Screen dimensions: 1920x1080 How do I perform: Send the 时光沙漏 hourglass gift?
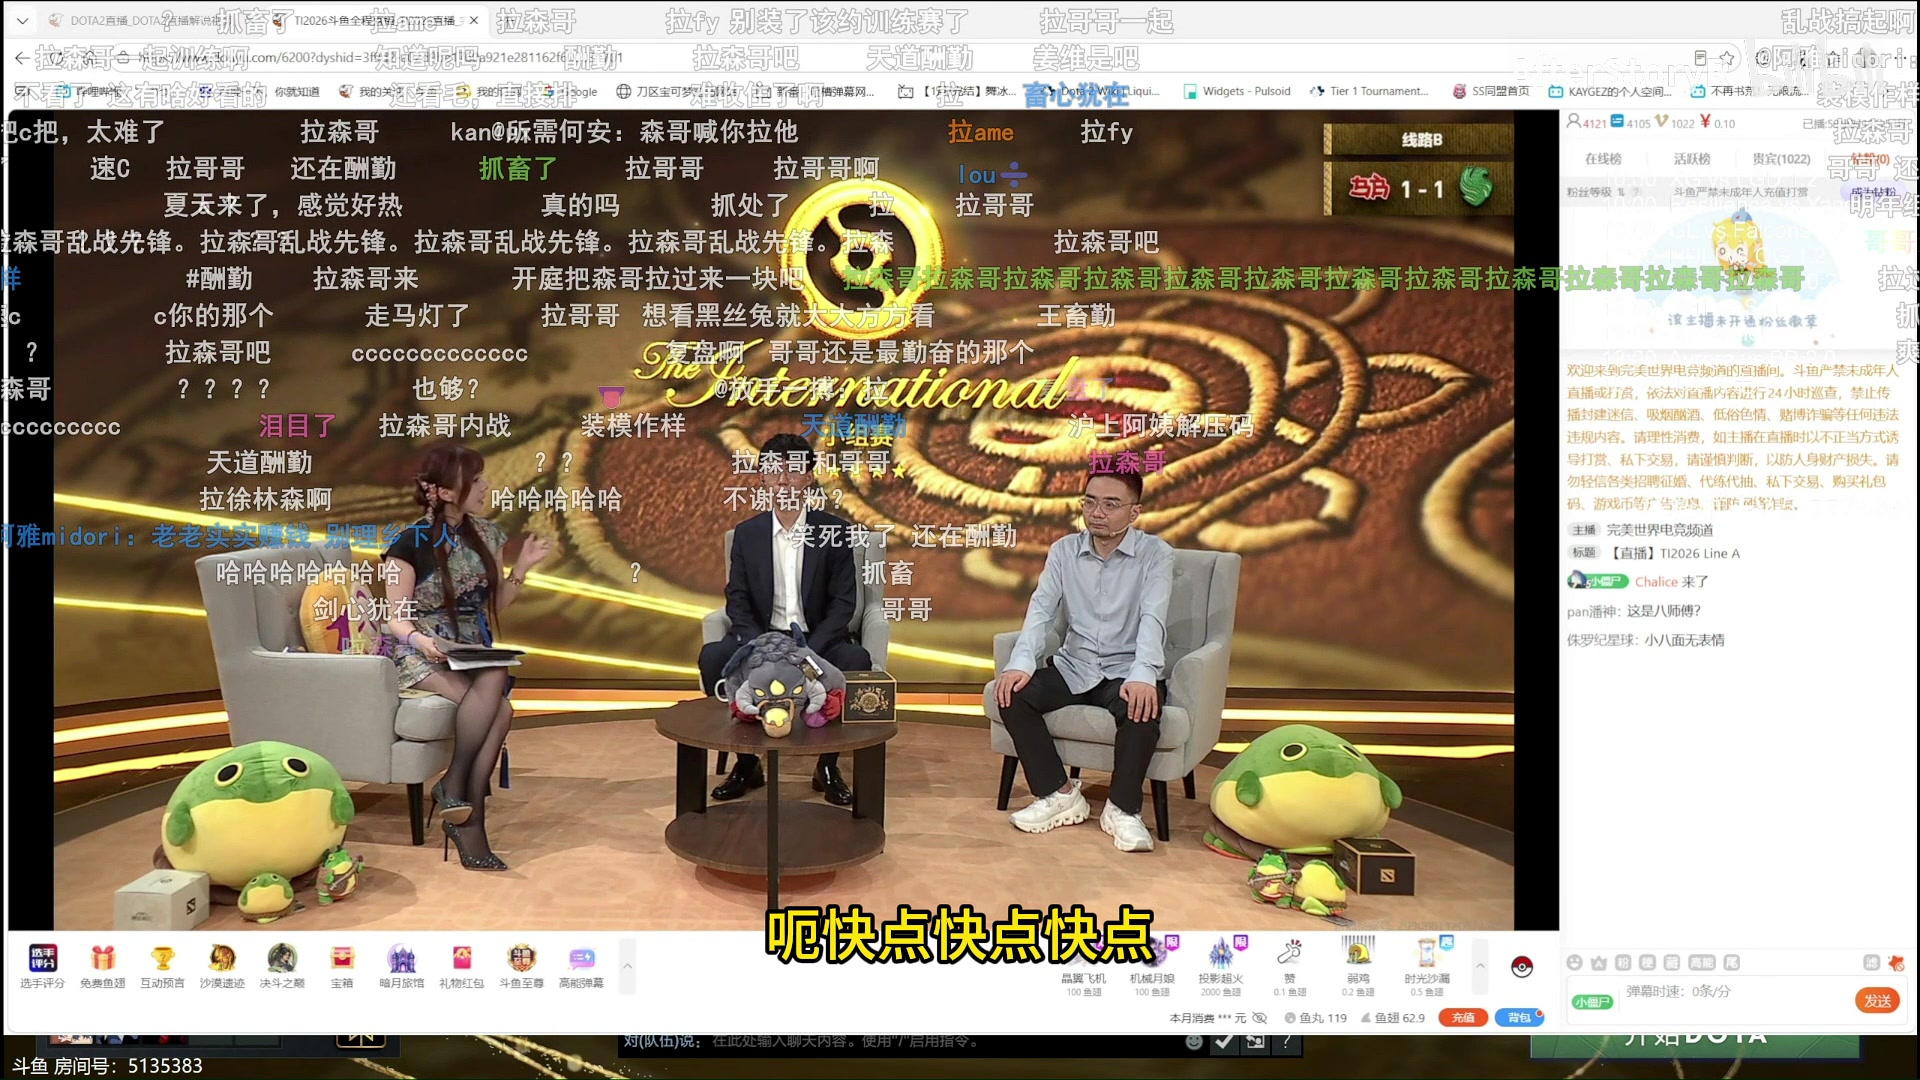point(1426,968)
